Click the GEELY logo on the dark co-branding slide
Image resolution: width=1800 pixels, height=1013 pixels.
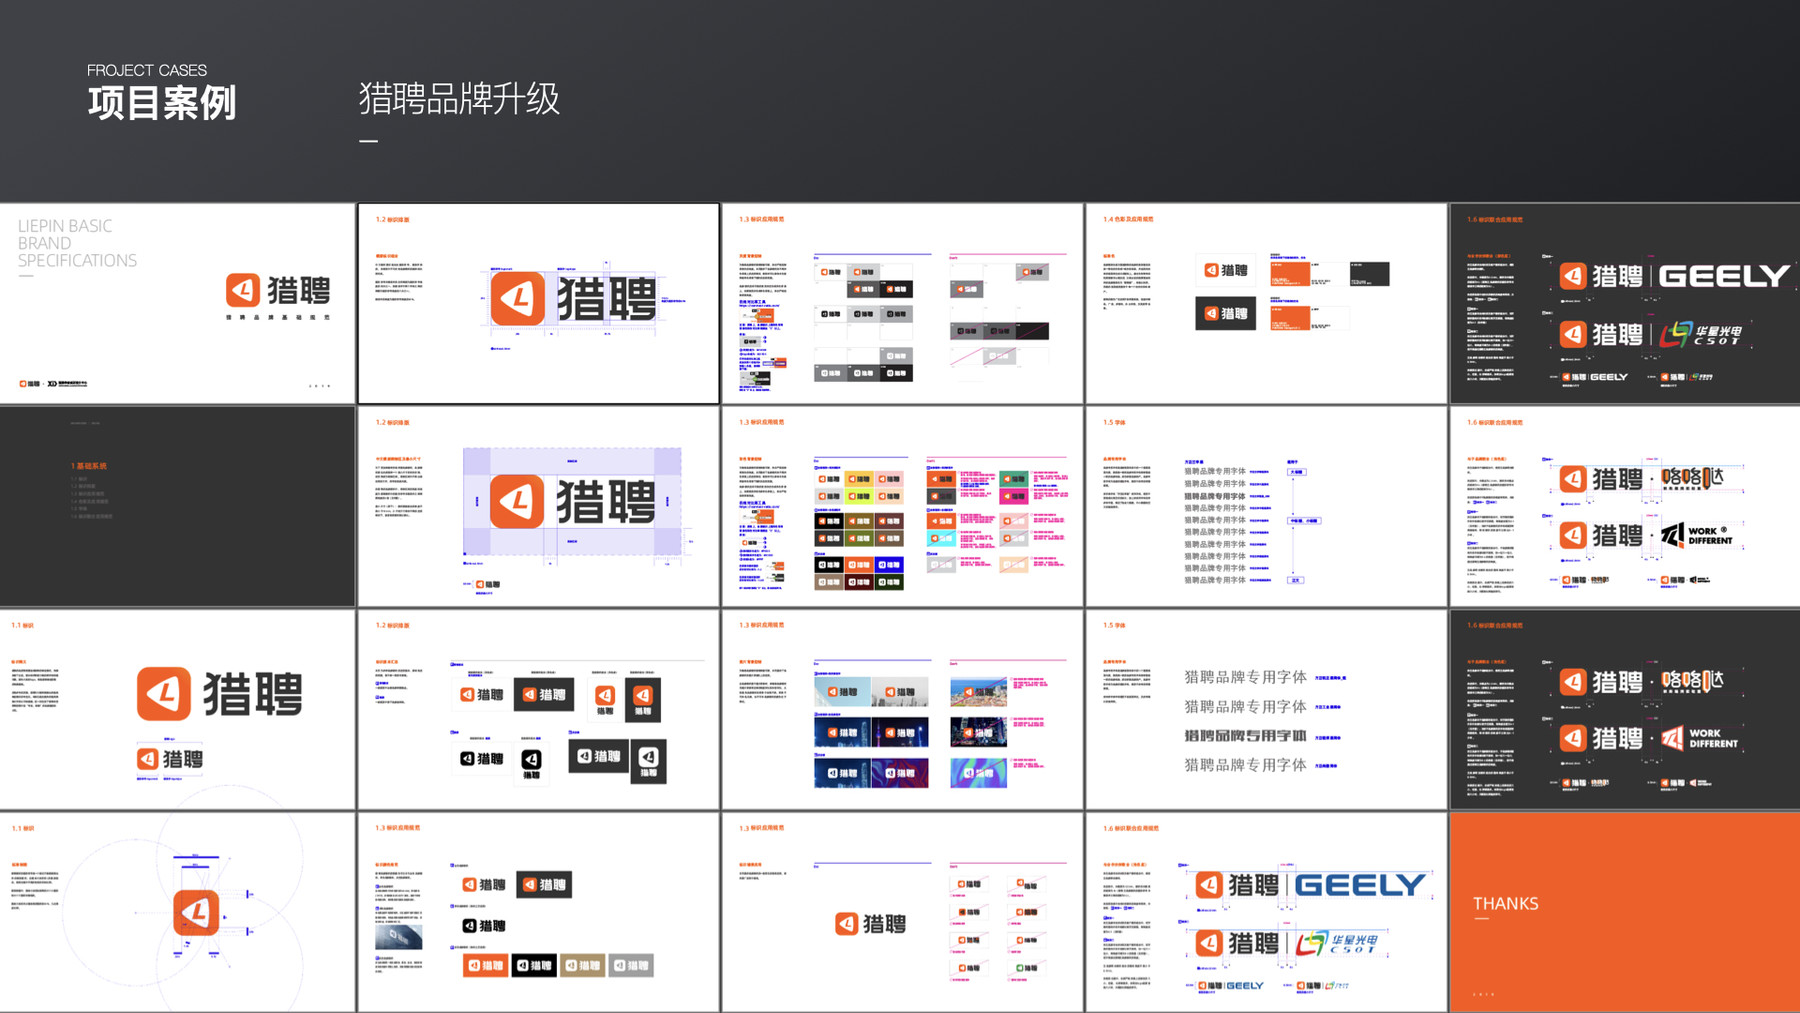[x=1724, y=276]
